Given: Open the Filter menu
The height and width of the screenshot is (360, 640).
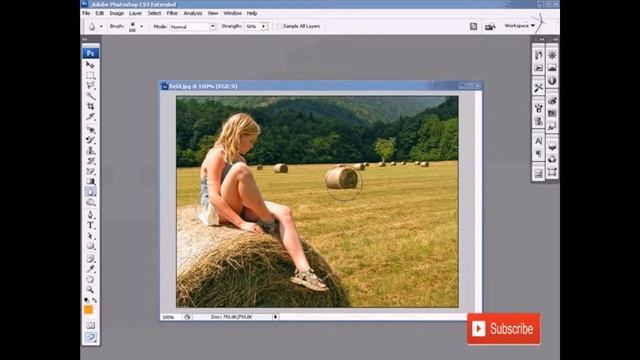Looking at the screenshot, I should tap(172, 13).
